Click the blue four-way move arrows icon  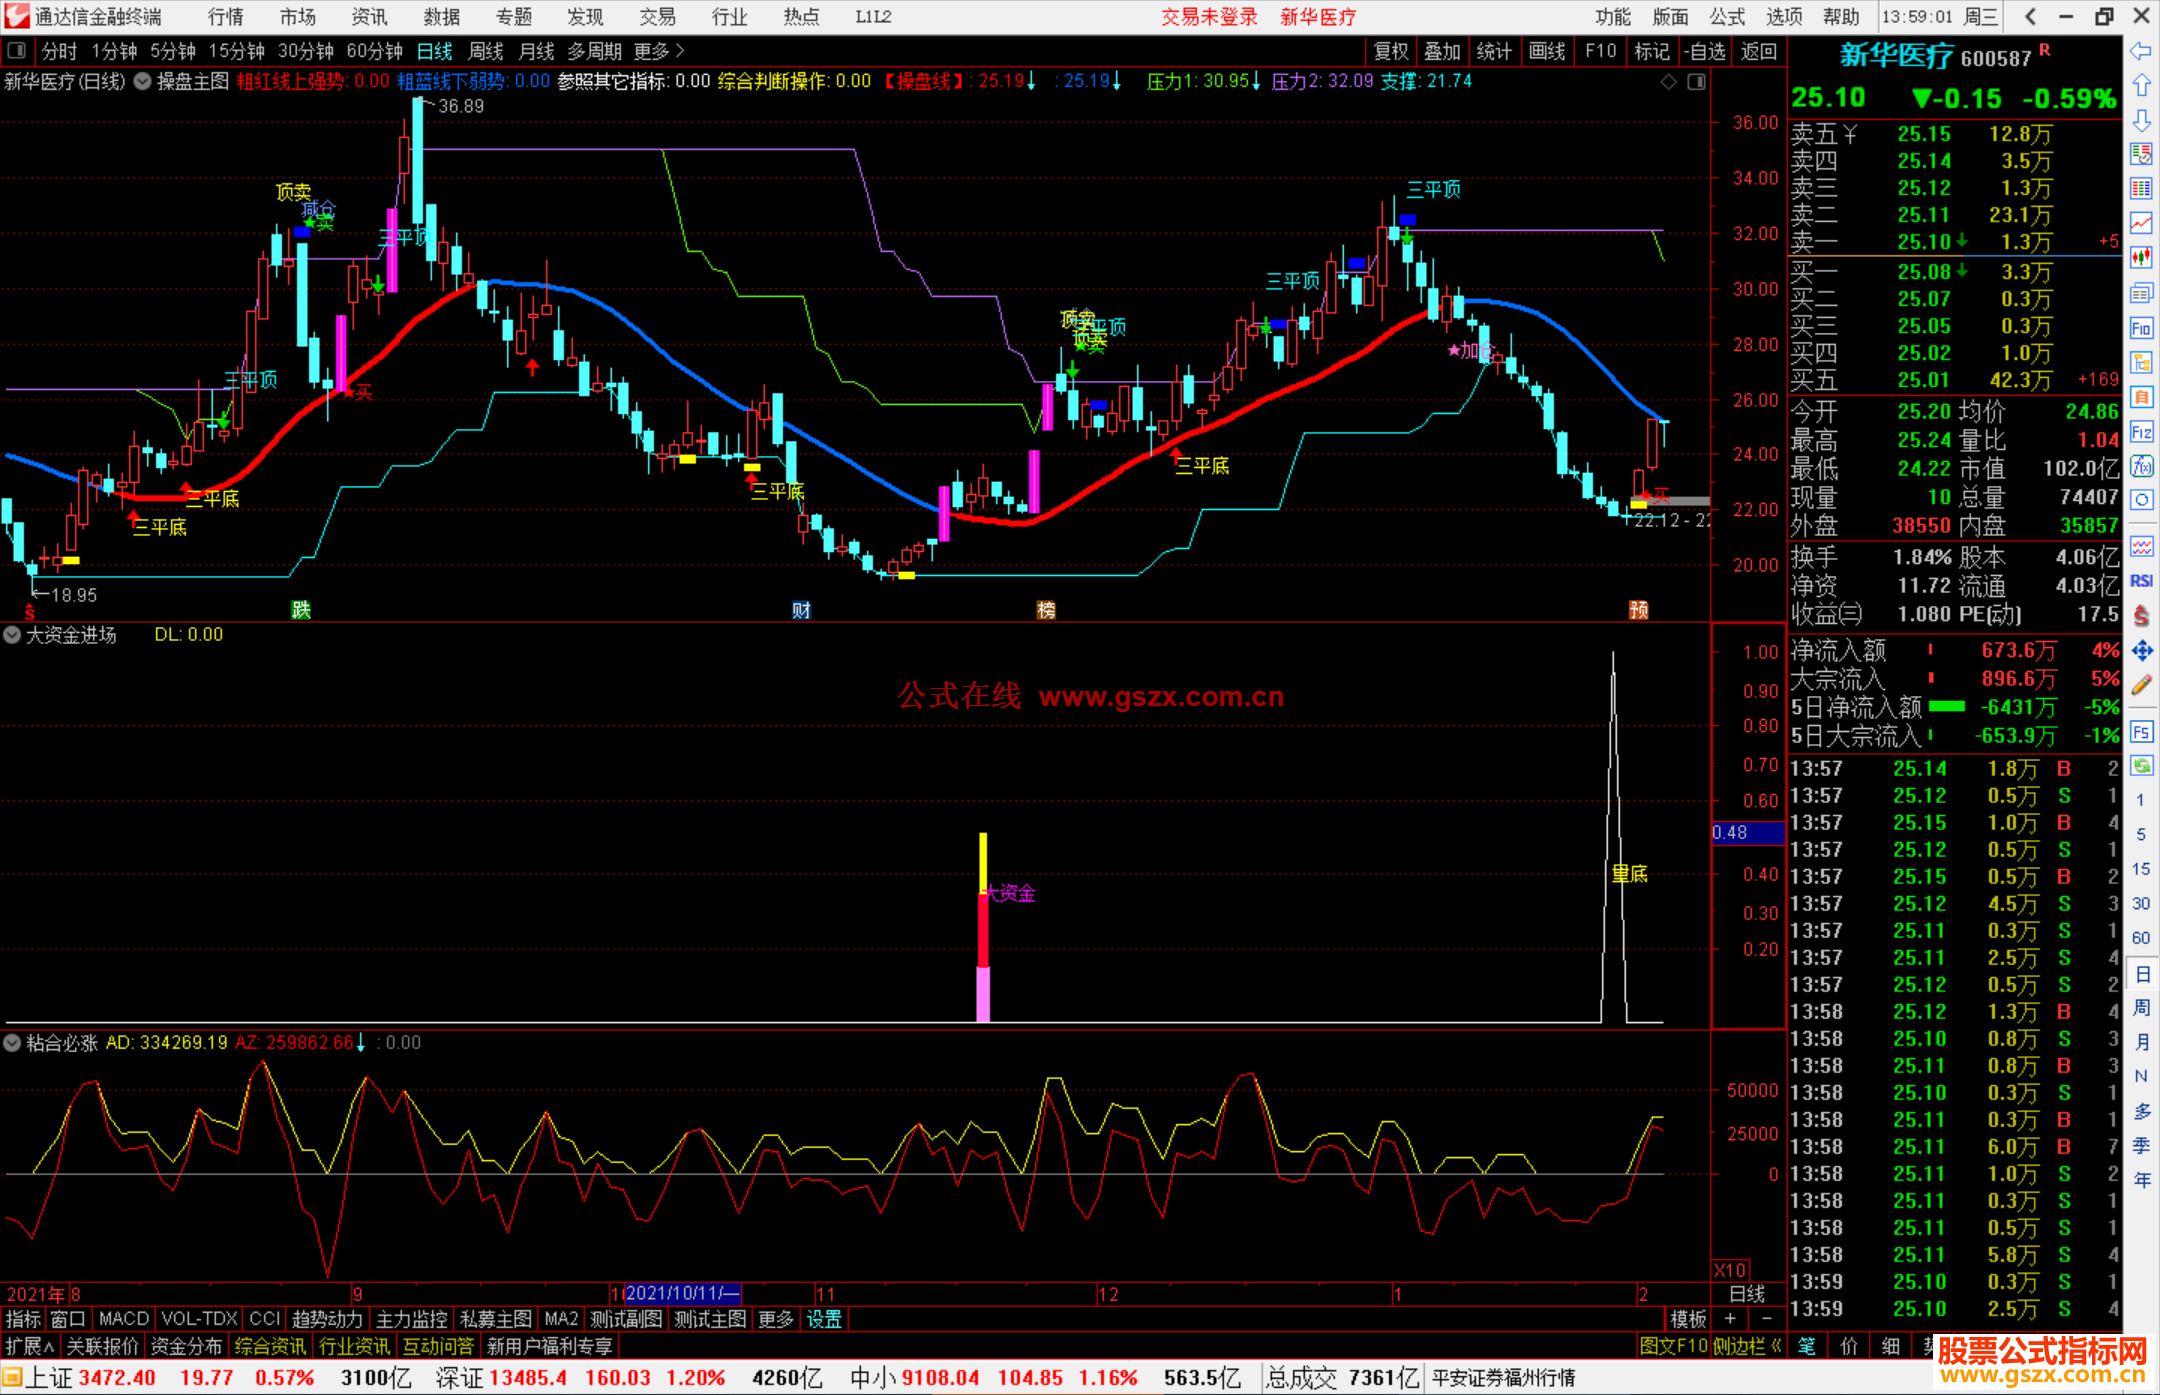(x=2141, y=651)
